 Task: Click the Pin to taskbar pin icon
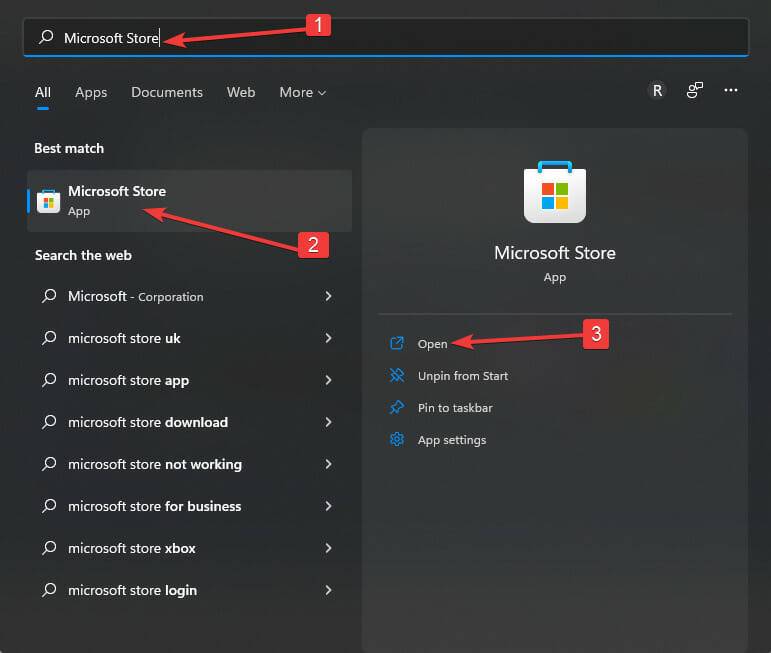[397, 408]
